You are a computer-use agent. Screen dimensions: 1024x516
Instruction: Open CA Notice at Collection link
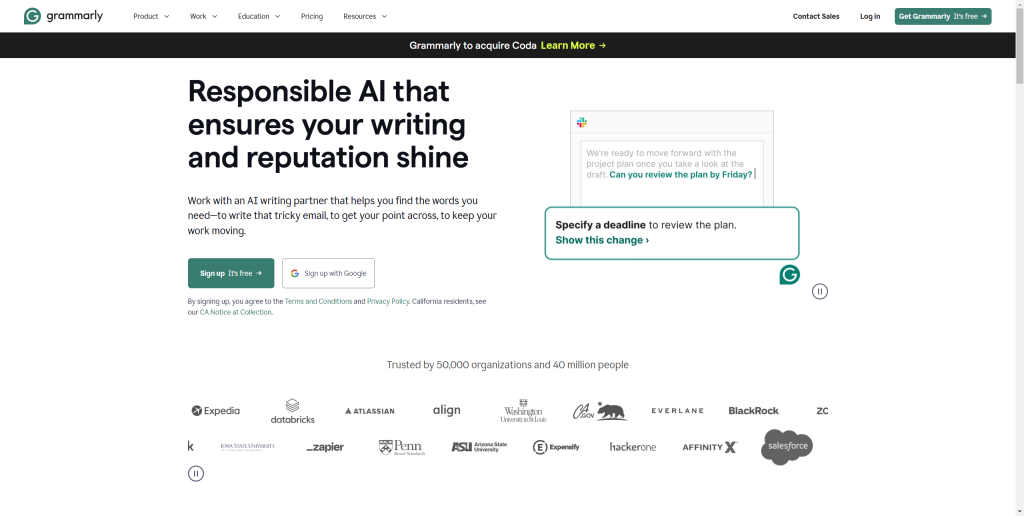pos(235,312)
